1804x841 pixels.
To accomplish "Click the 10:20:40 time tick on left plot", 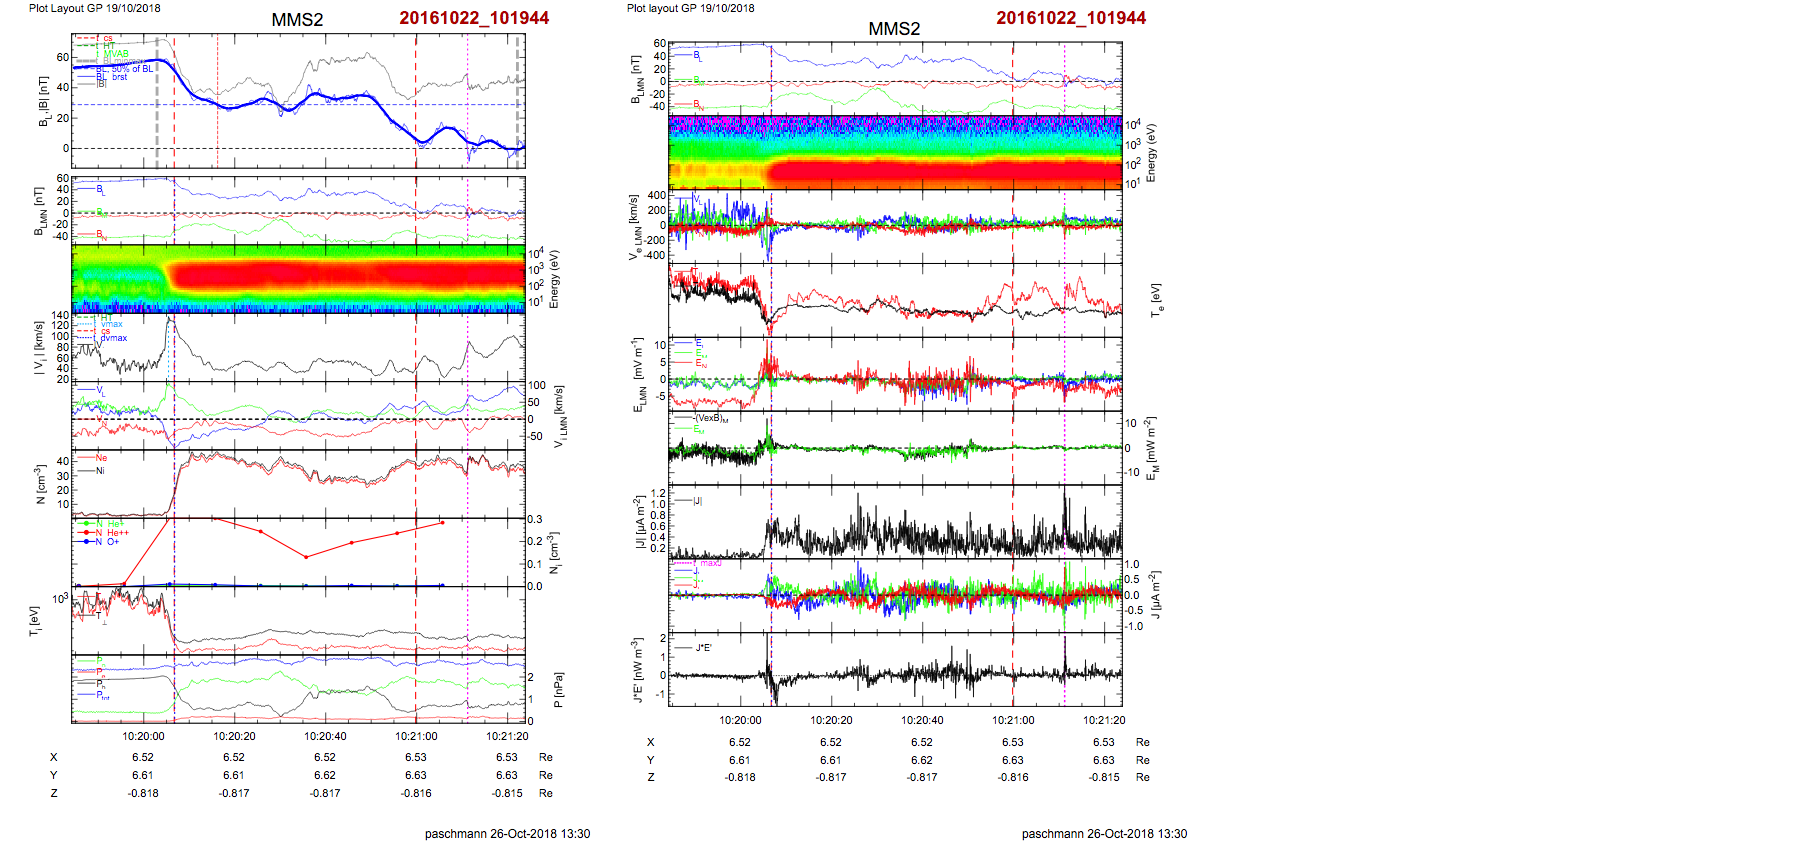I will [x=325, y=736].
